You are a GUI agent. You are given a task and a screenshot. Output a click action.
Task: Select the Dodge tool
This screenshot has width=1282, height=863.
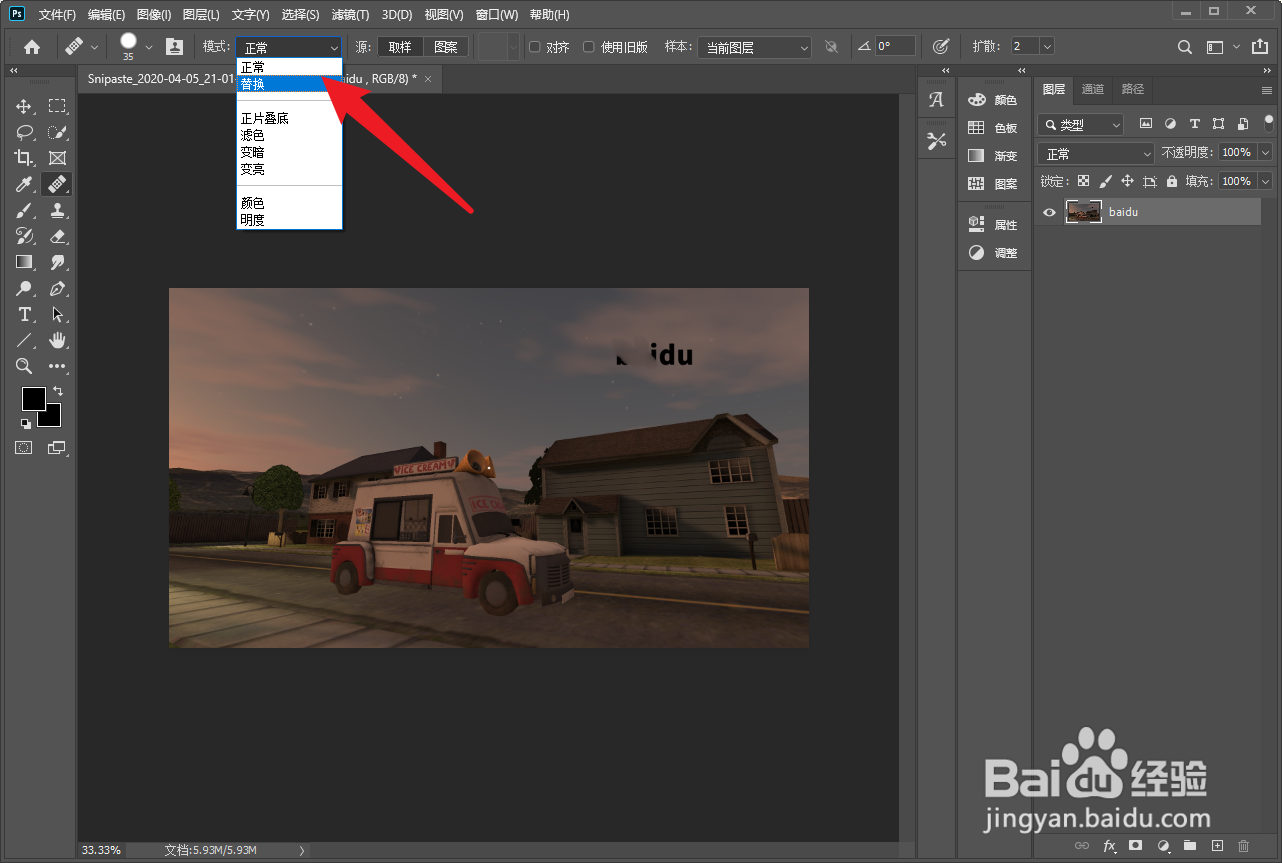click(24, 288)
